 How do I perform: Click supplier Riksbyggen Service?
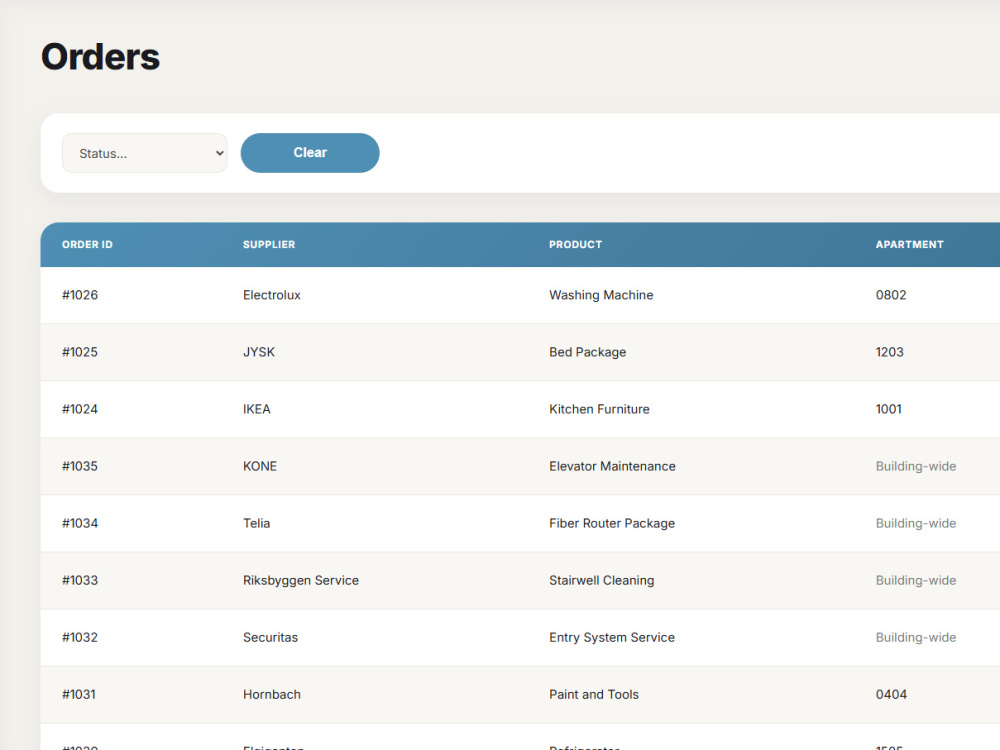tap(301, 580)
